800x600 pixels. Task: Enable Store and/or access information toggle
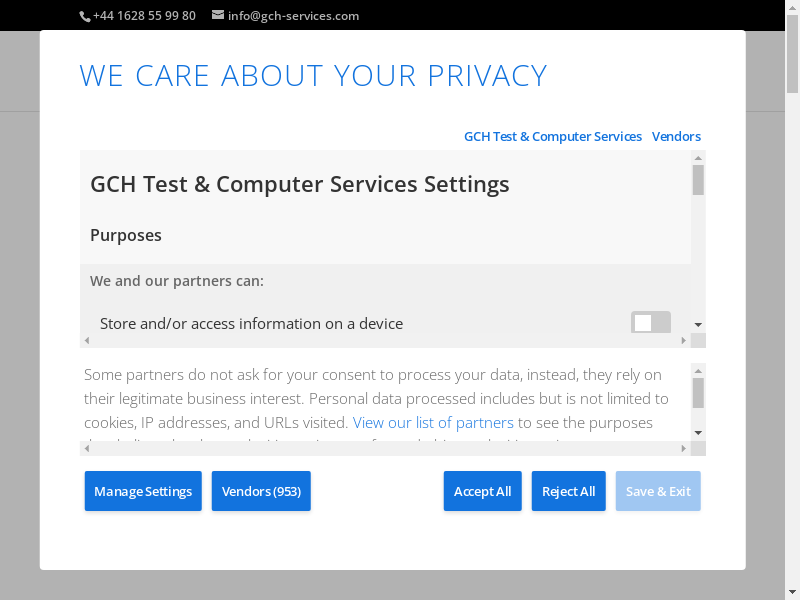[650, 322]
